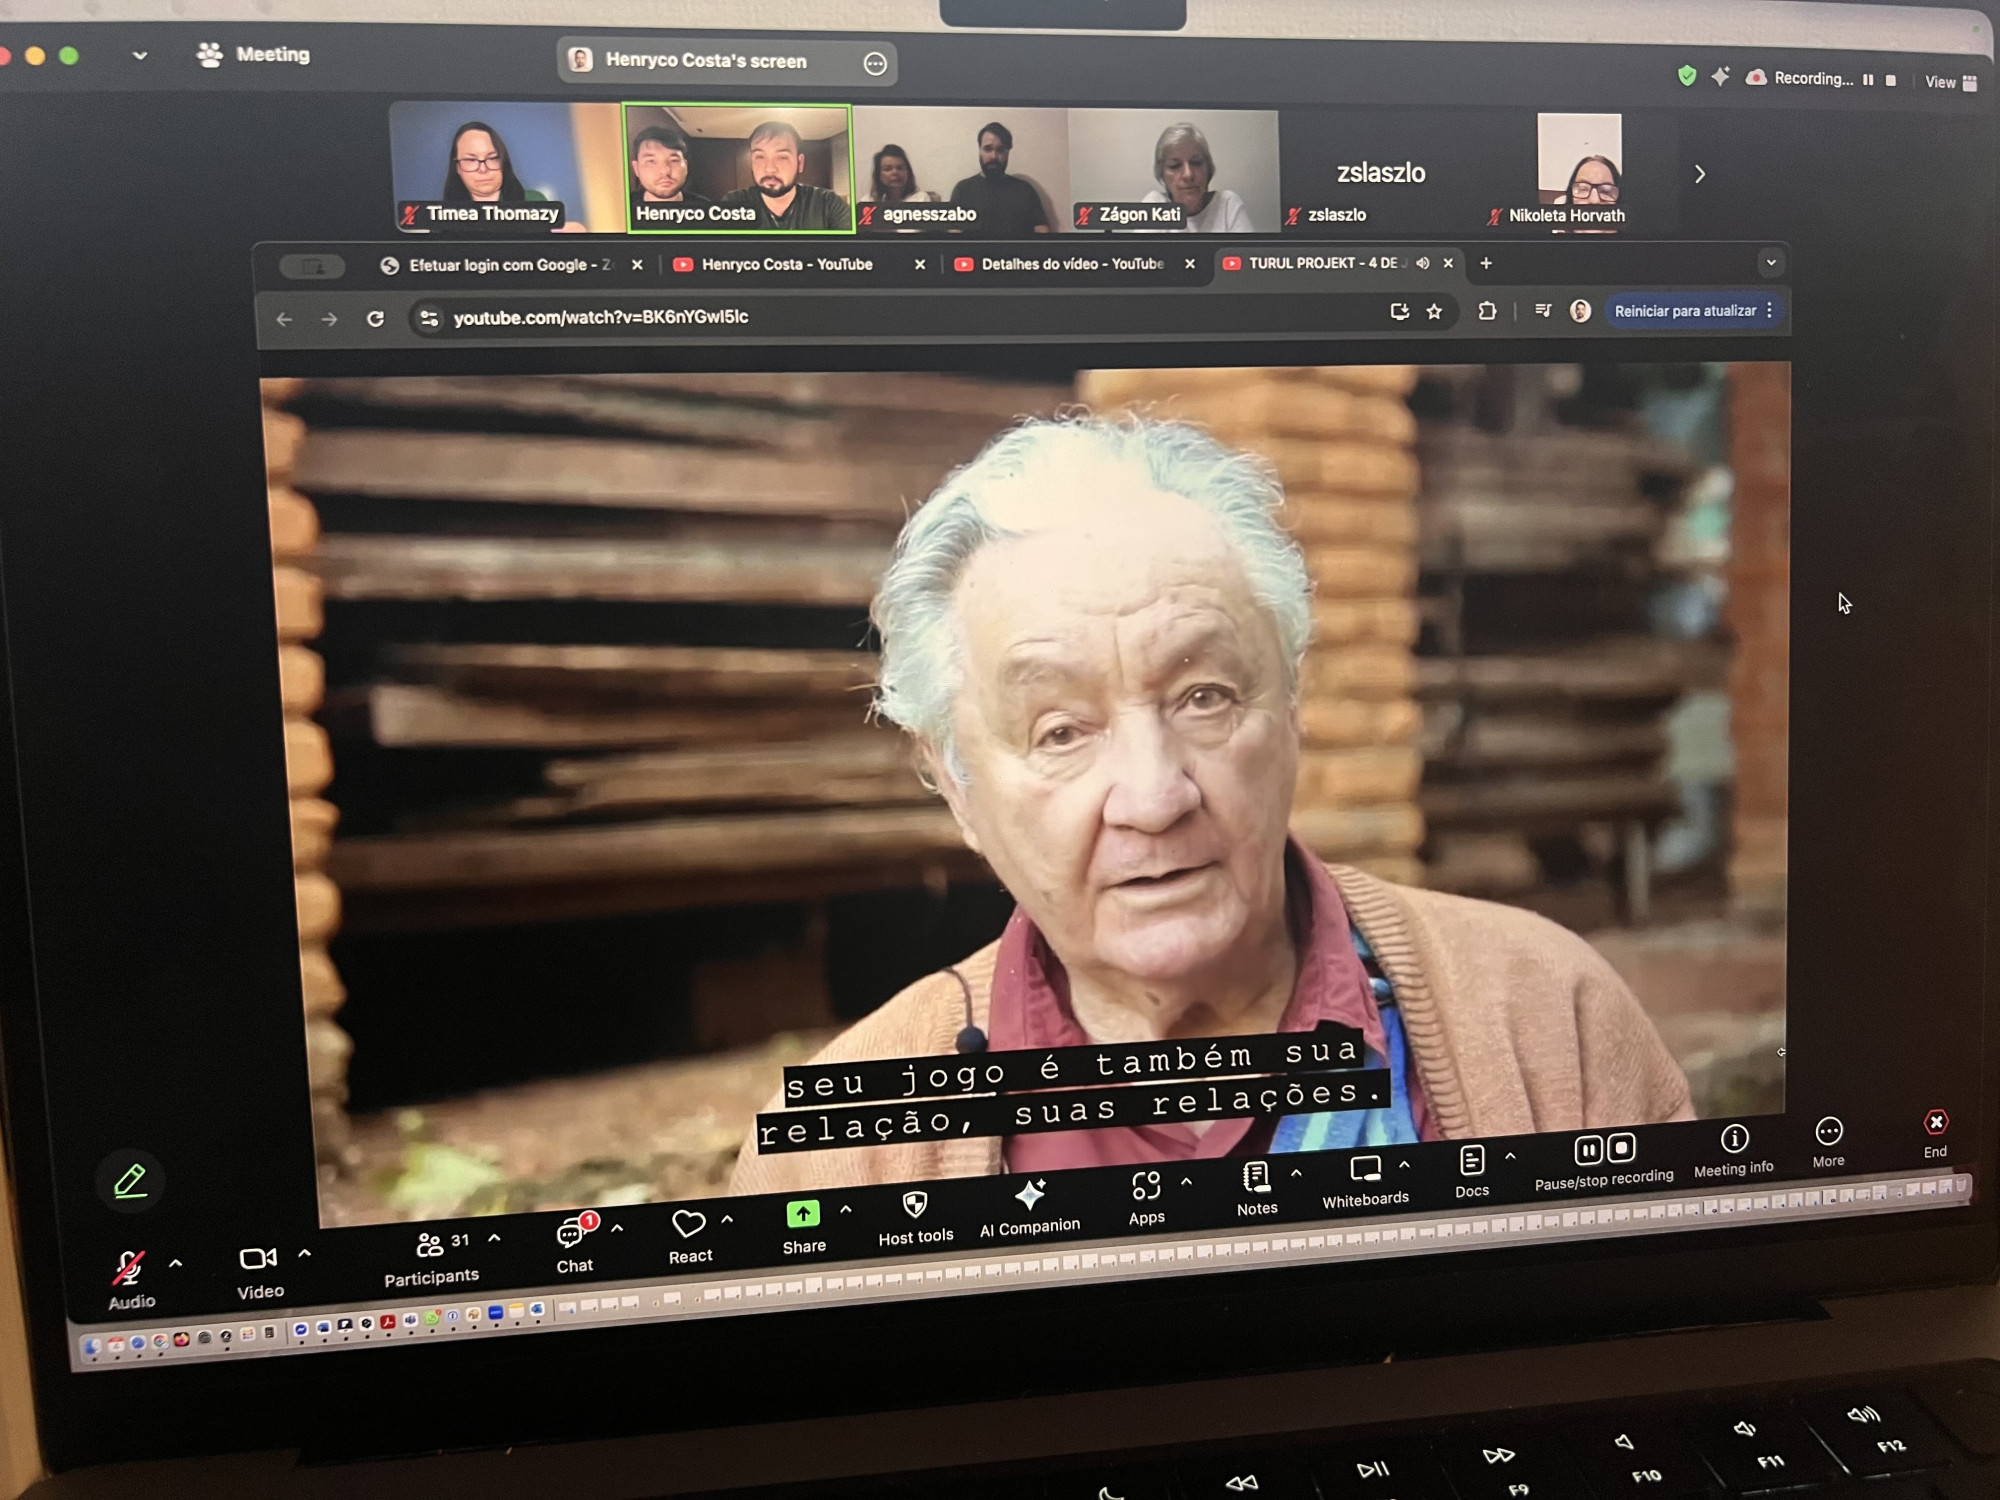Expand the chevron beside Notes
The height and width of the screenshot is (1500, 2000).
(x=1296, y=1173)
